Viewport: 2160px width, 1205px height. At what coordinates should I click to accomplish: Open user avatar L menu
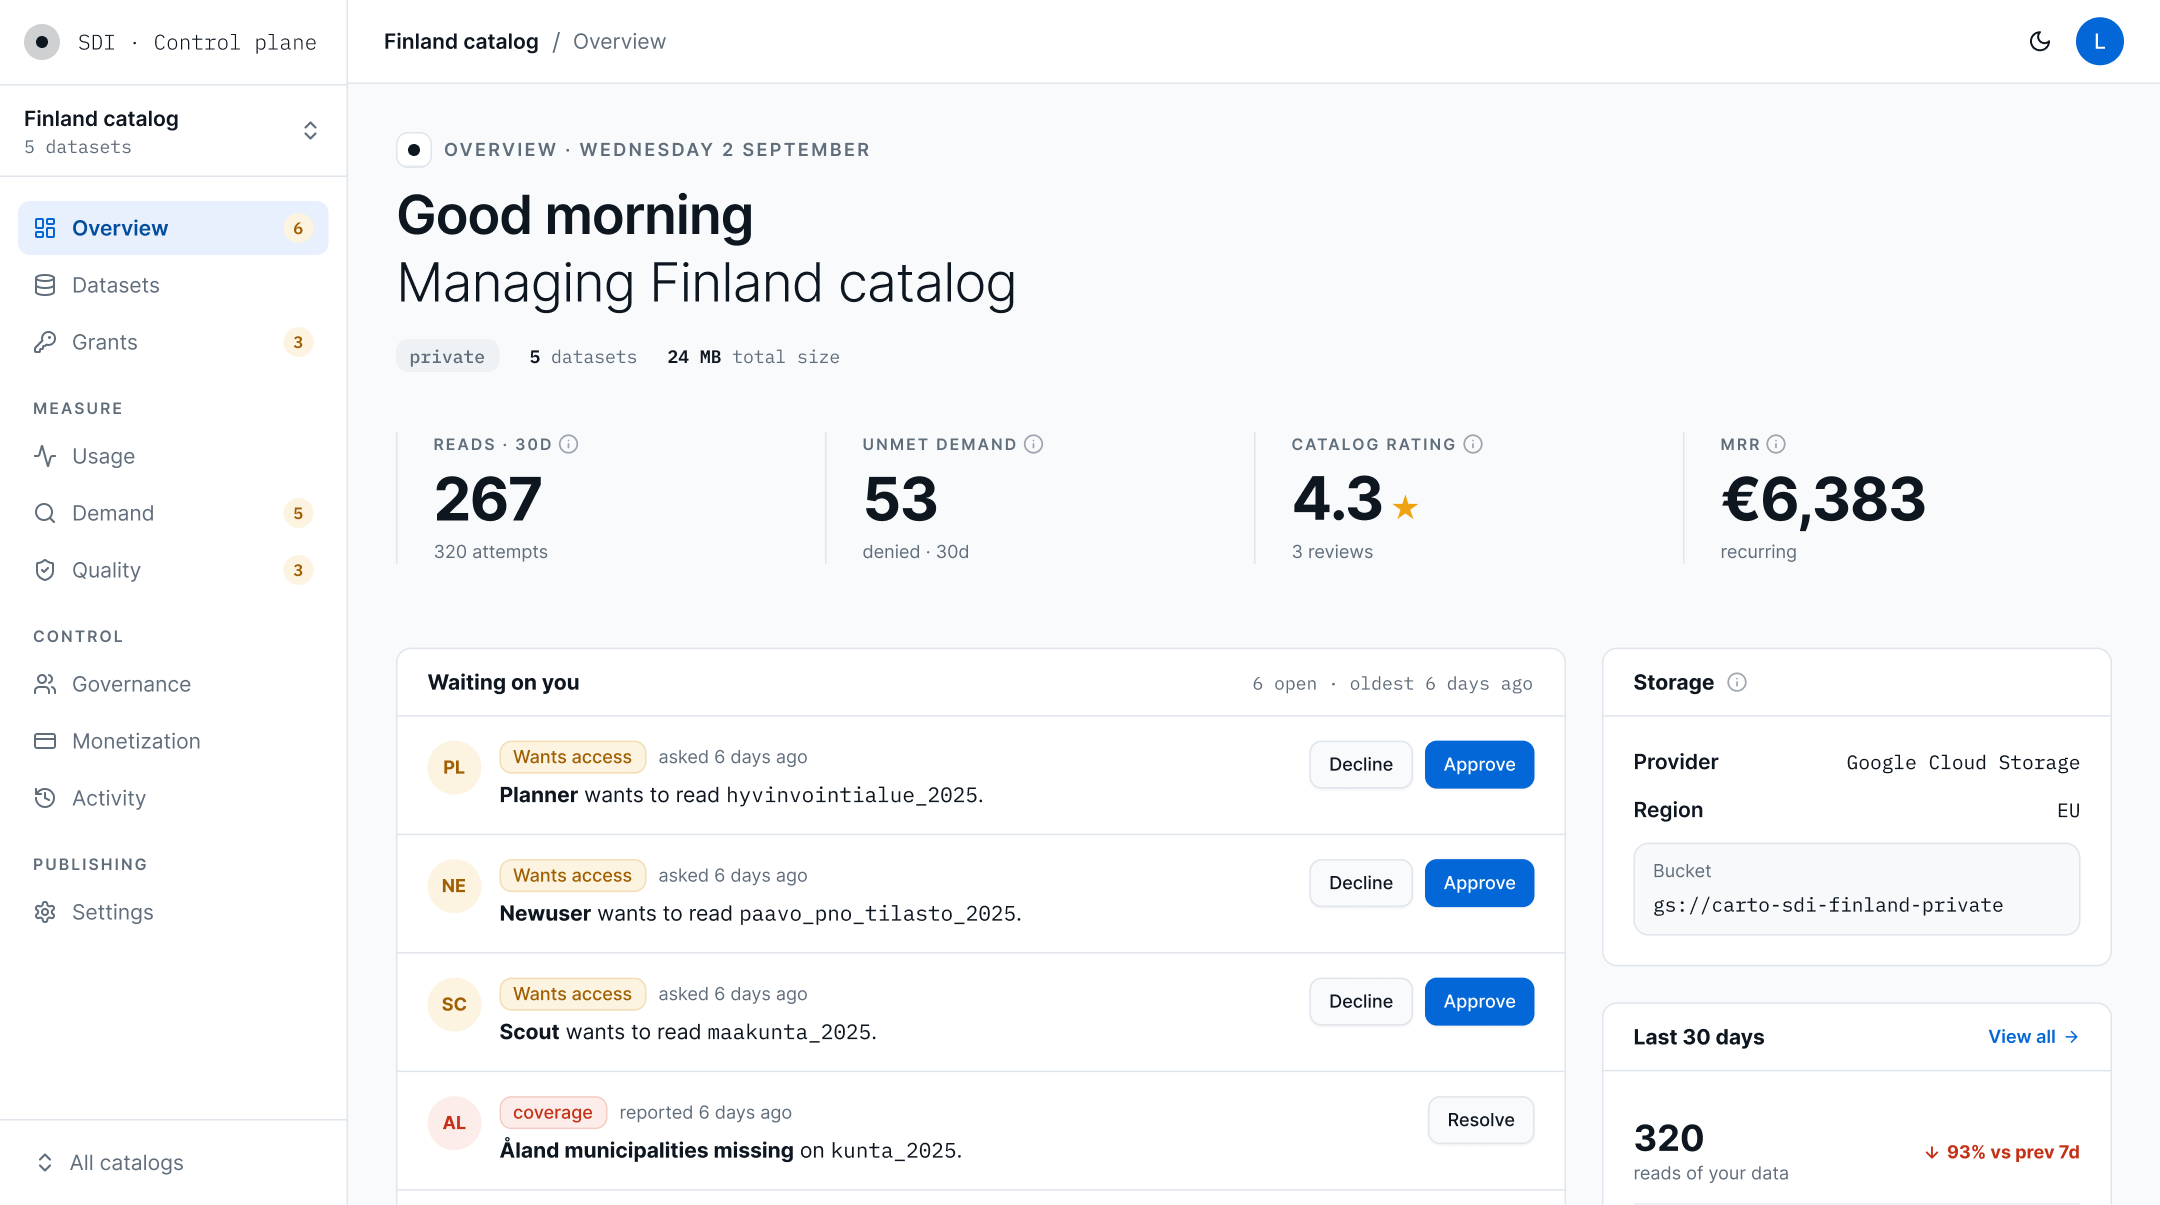pyautogui.click(x=2100, y=41)
